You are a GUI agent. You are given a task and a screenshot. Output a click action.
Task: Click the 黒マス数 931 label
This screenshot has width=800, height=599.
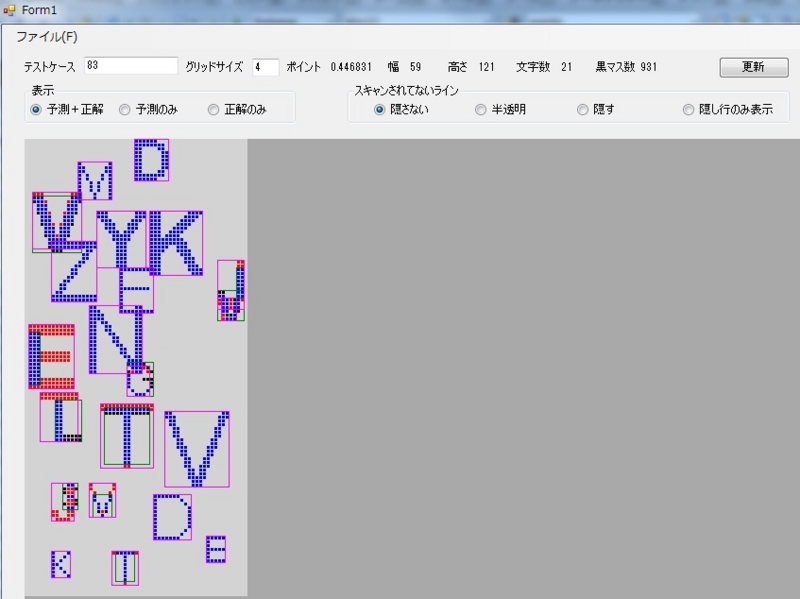tap(626, 67)
